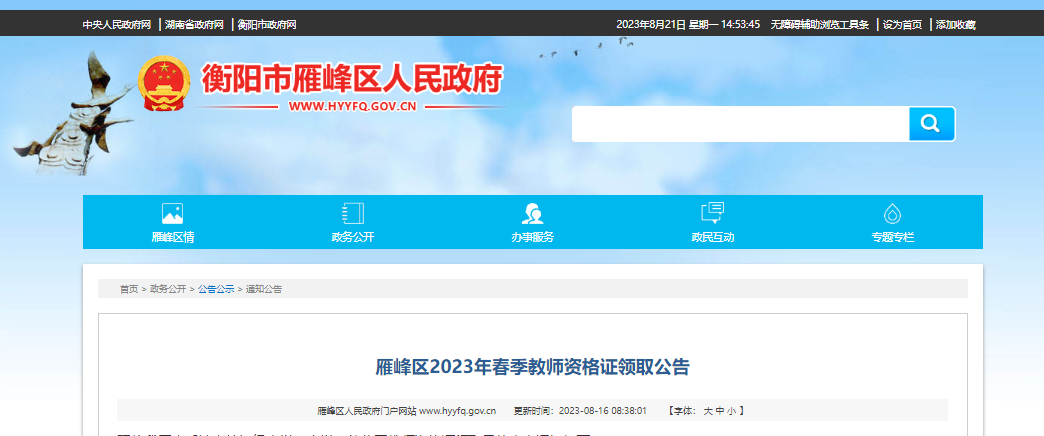Open 雁峰区情 picture icon in navigation
The height and width of the screenshot is (436, 1044).
[x=172, y=213]
